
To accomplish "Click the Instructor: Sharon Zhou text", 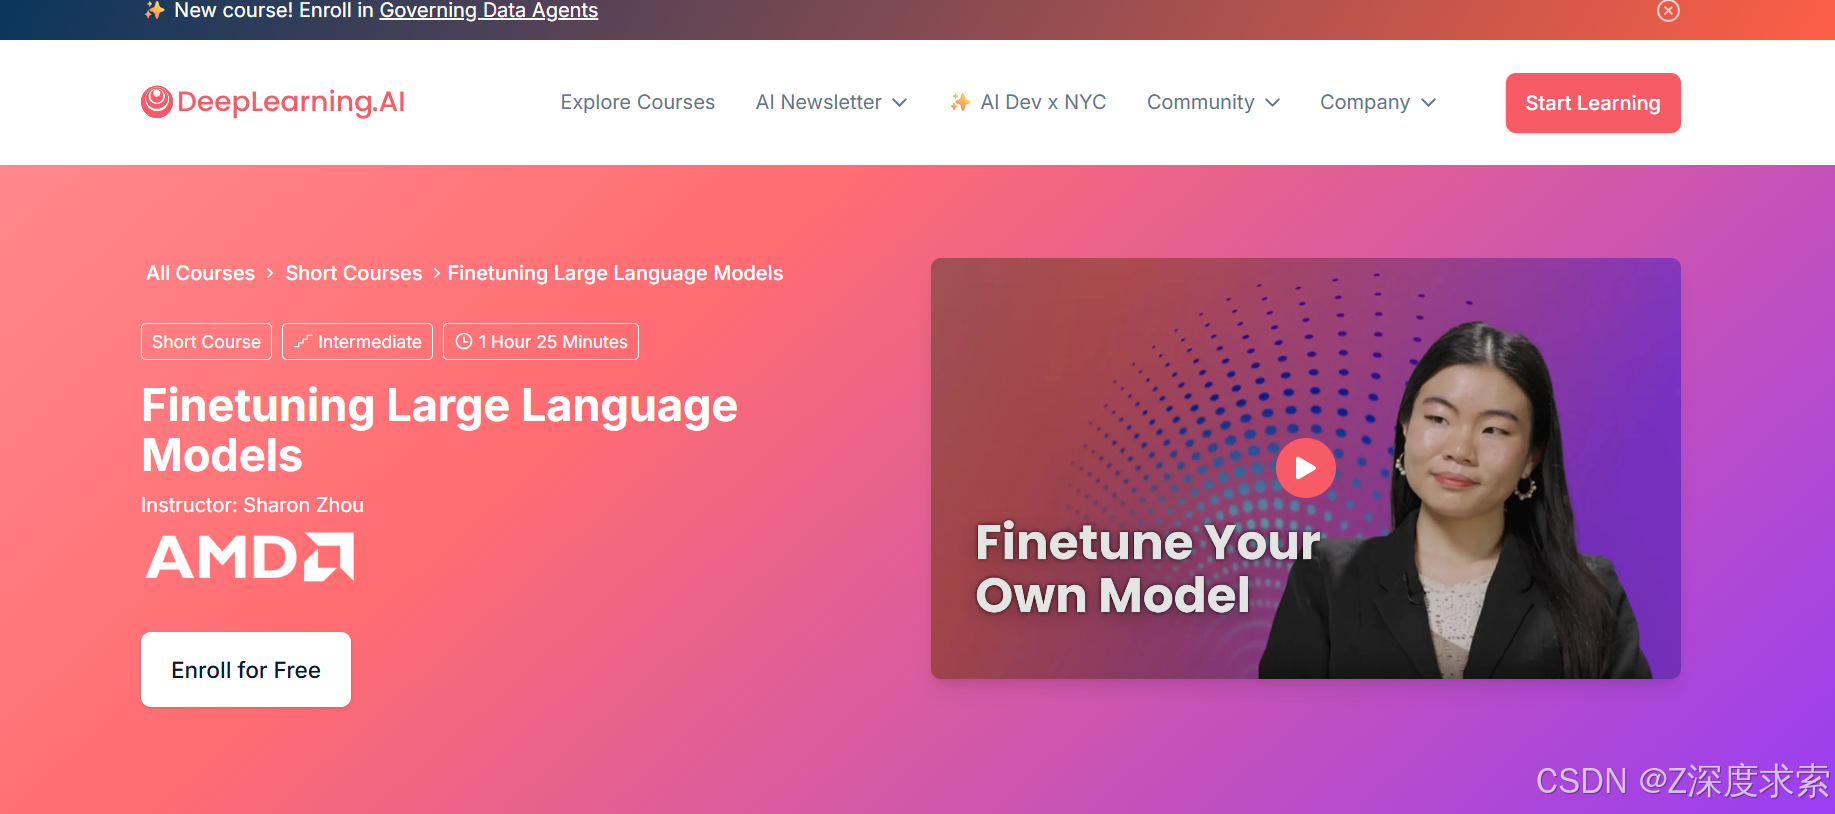I will tap(252, 505).
